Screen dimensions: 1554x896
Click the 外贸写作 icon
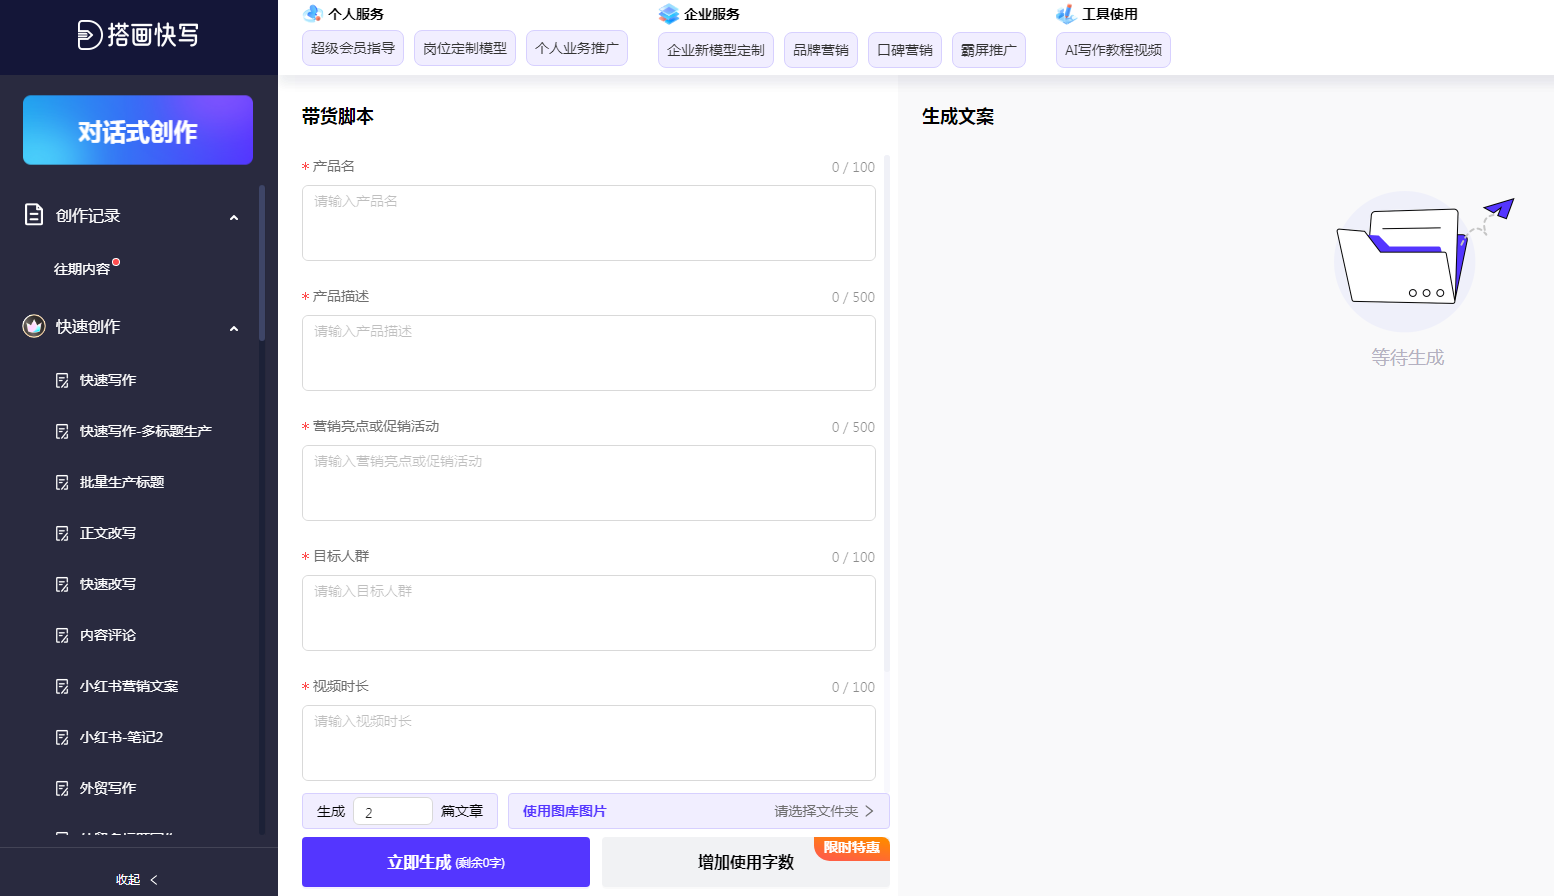click(61, 787)
